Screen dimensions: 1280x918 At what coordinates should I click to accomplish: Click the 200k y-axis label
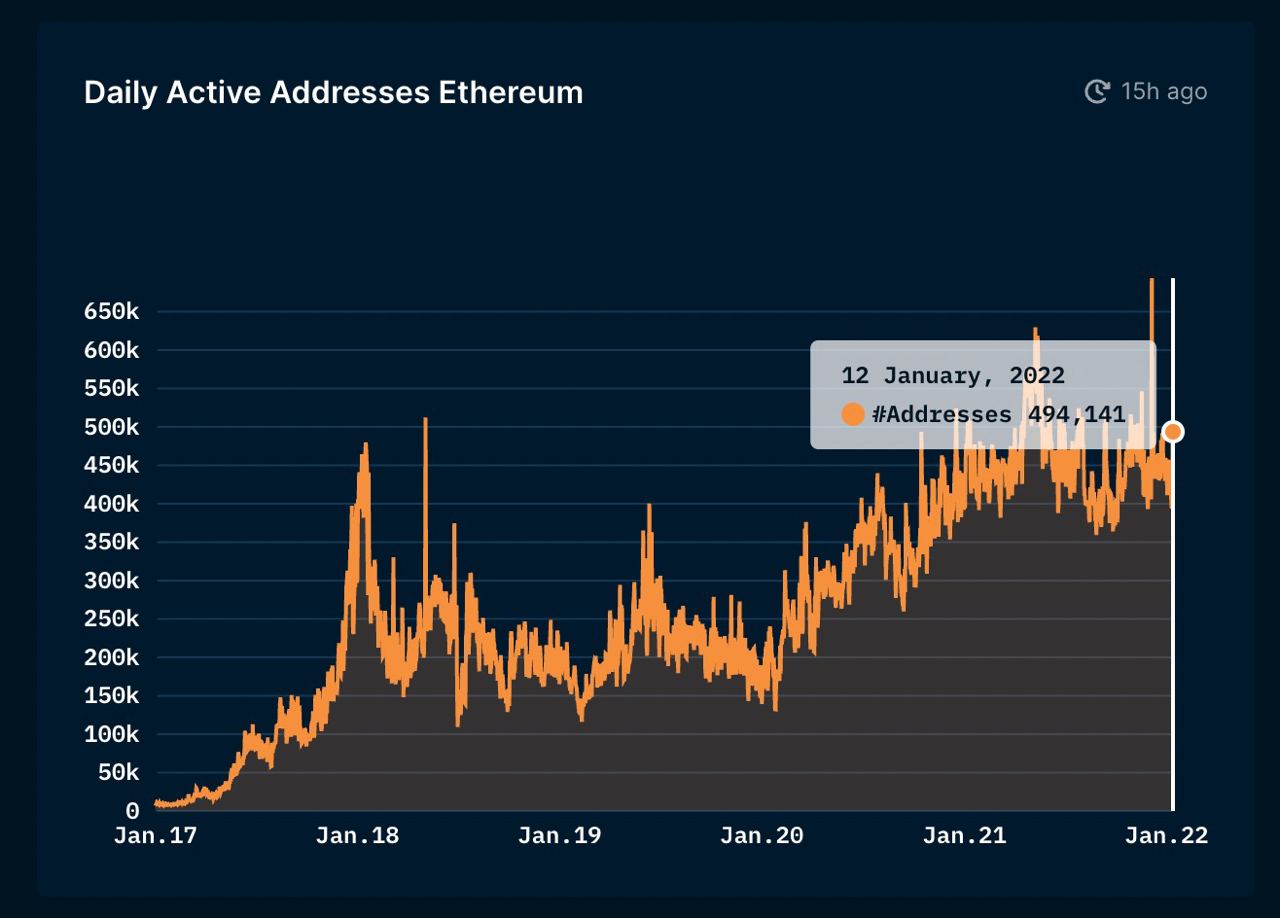pyautogui.click(x=111, y=657)
